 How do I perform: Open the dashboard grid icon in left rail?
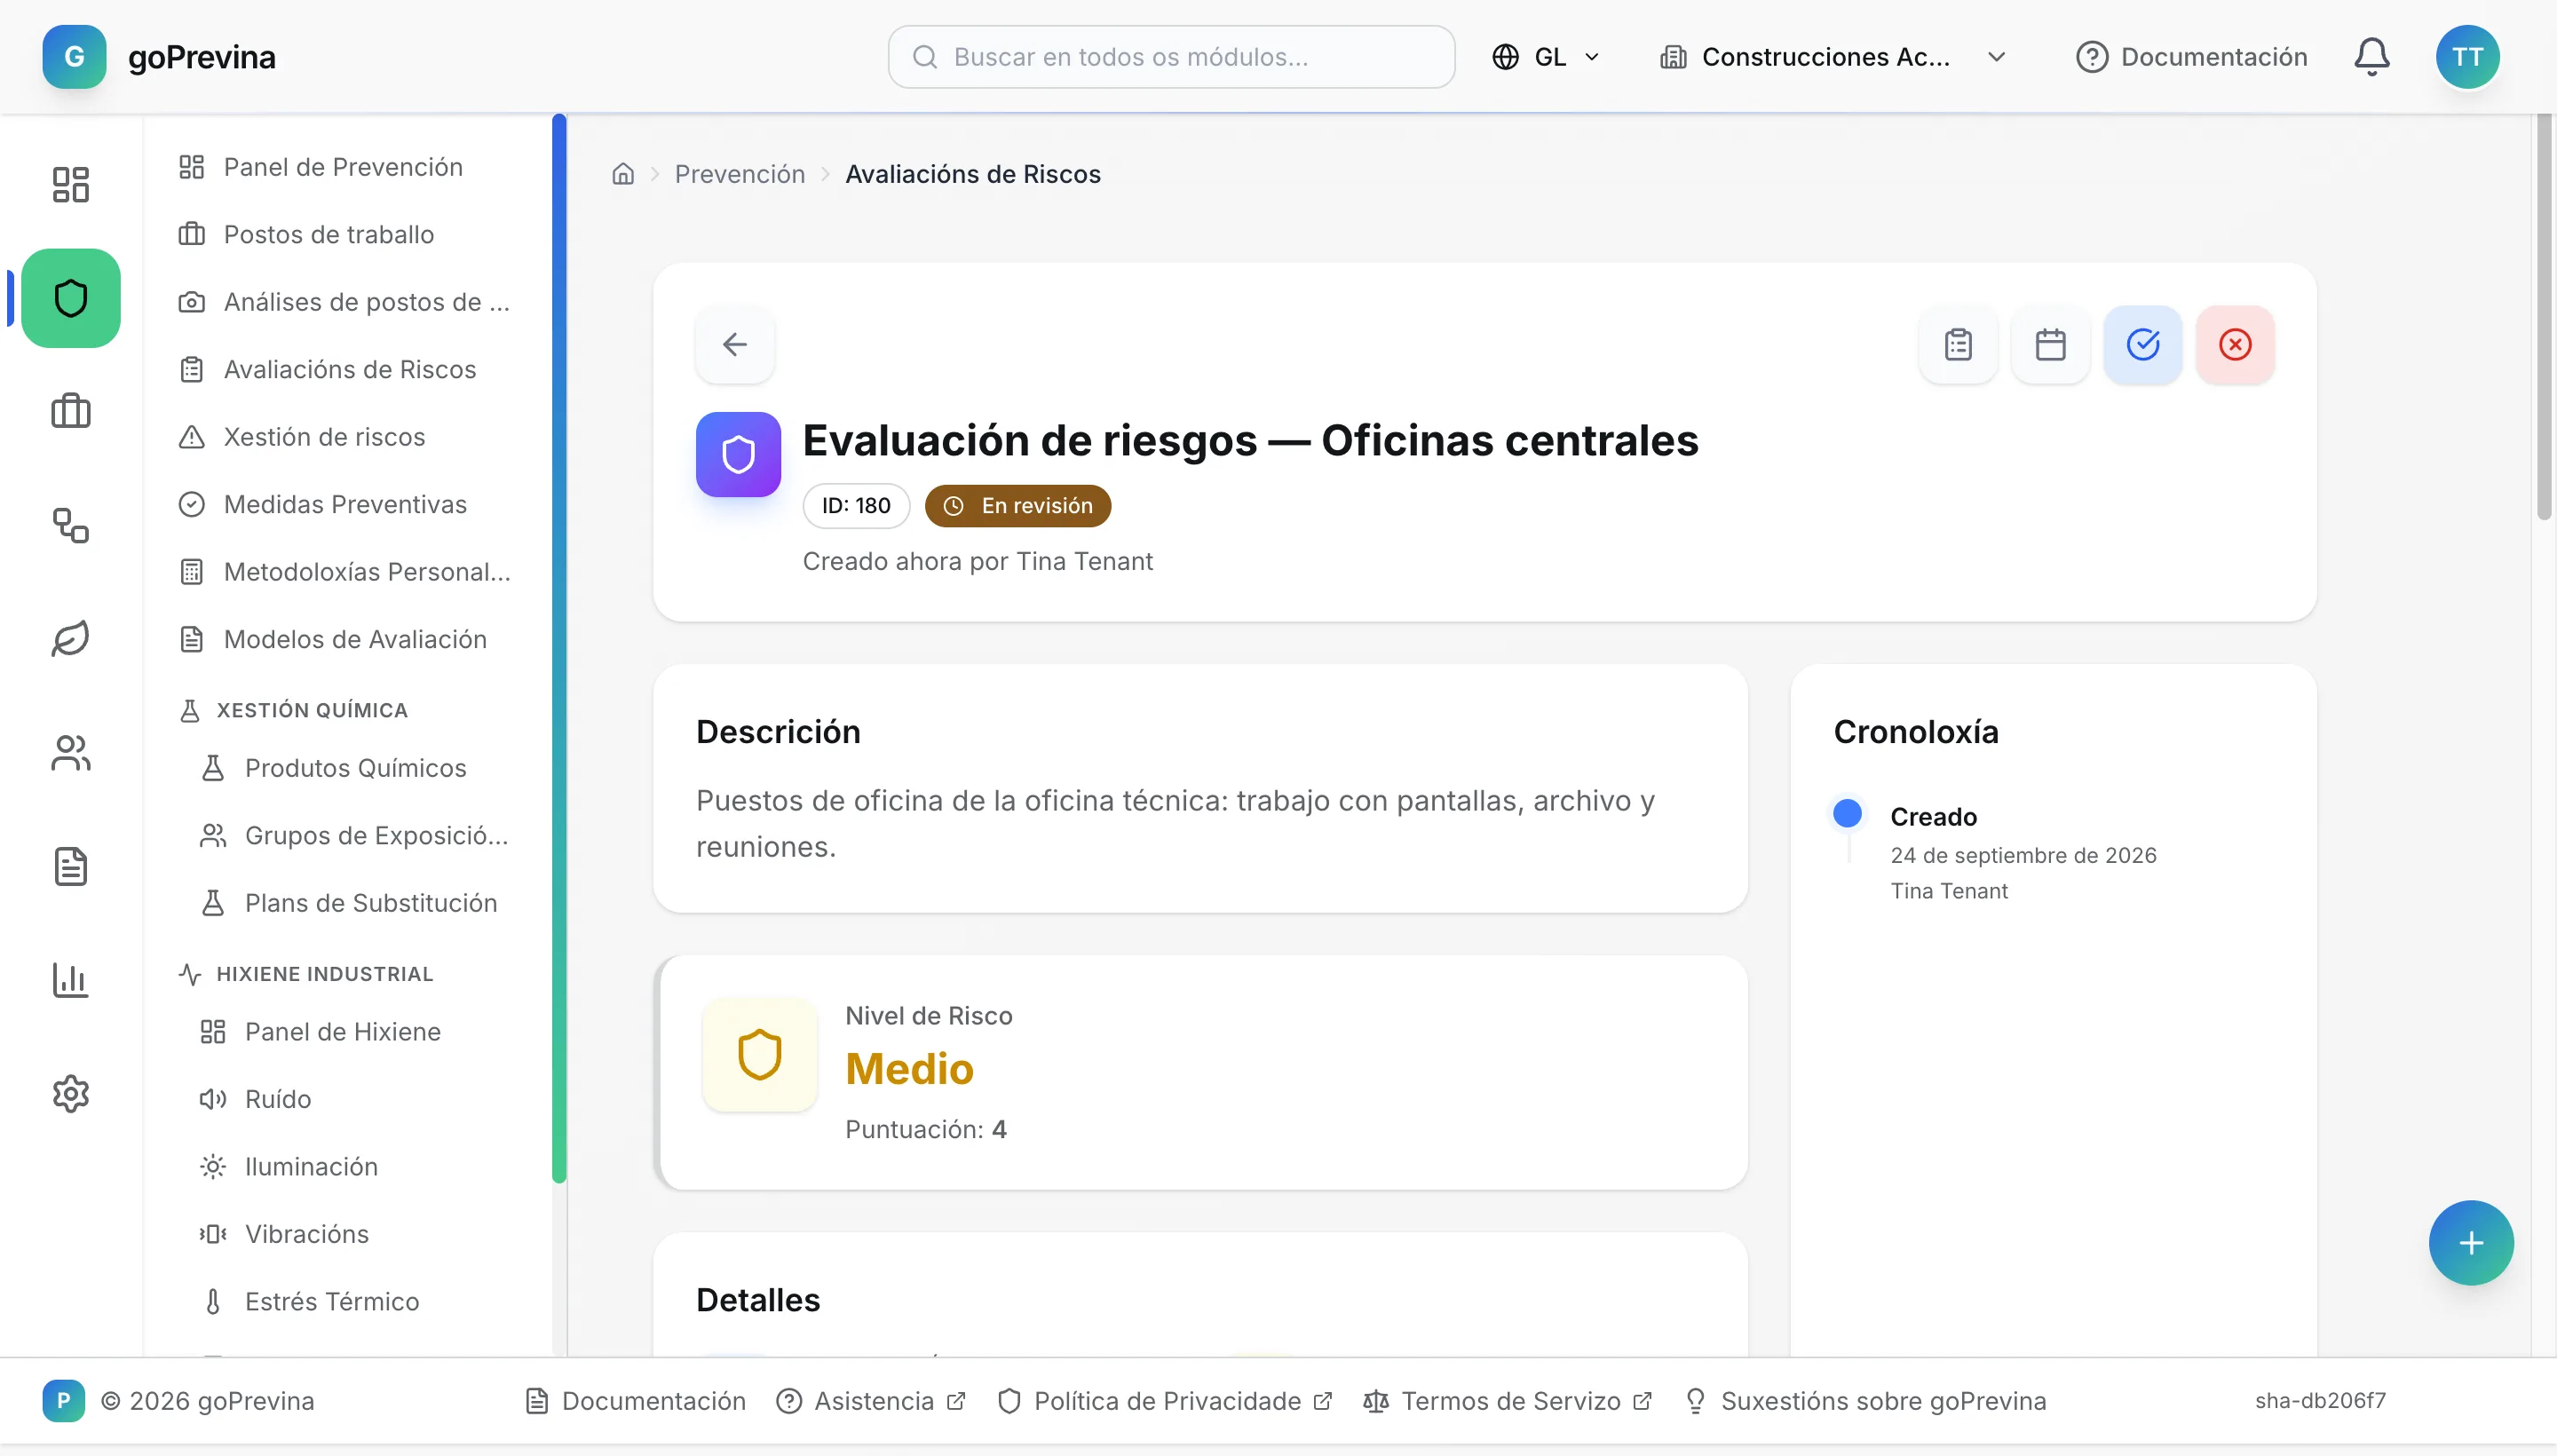(x=70, y=184)
